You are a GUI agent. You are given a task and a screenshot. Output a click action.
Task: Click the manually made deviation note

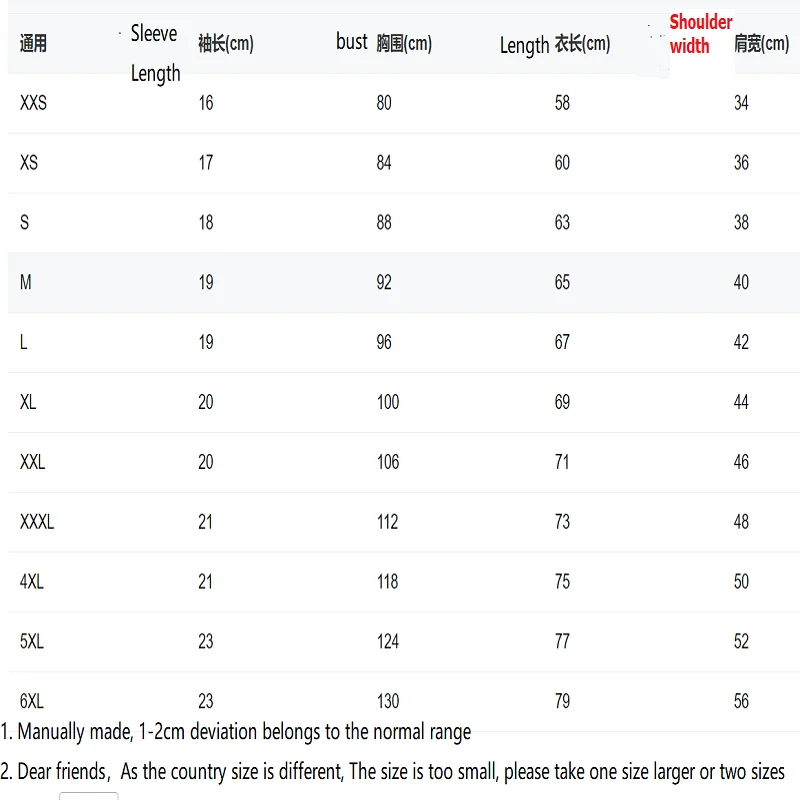pyautogui.click(x=236, y=732)
